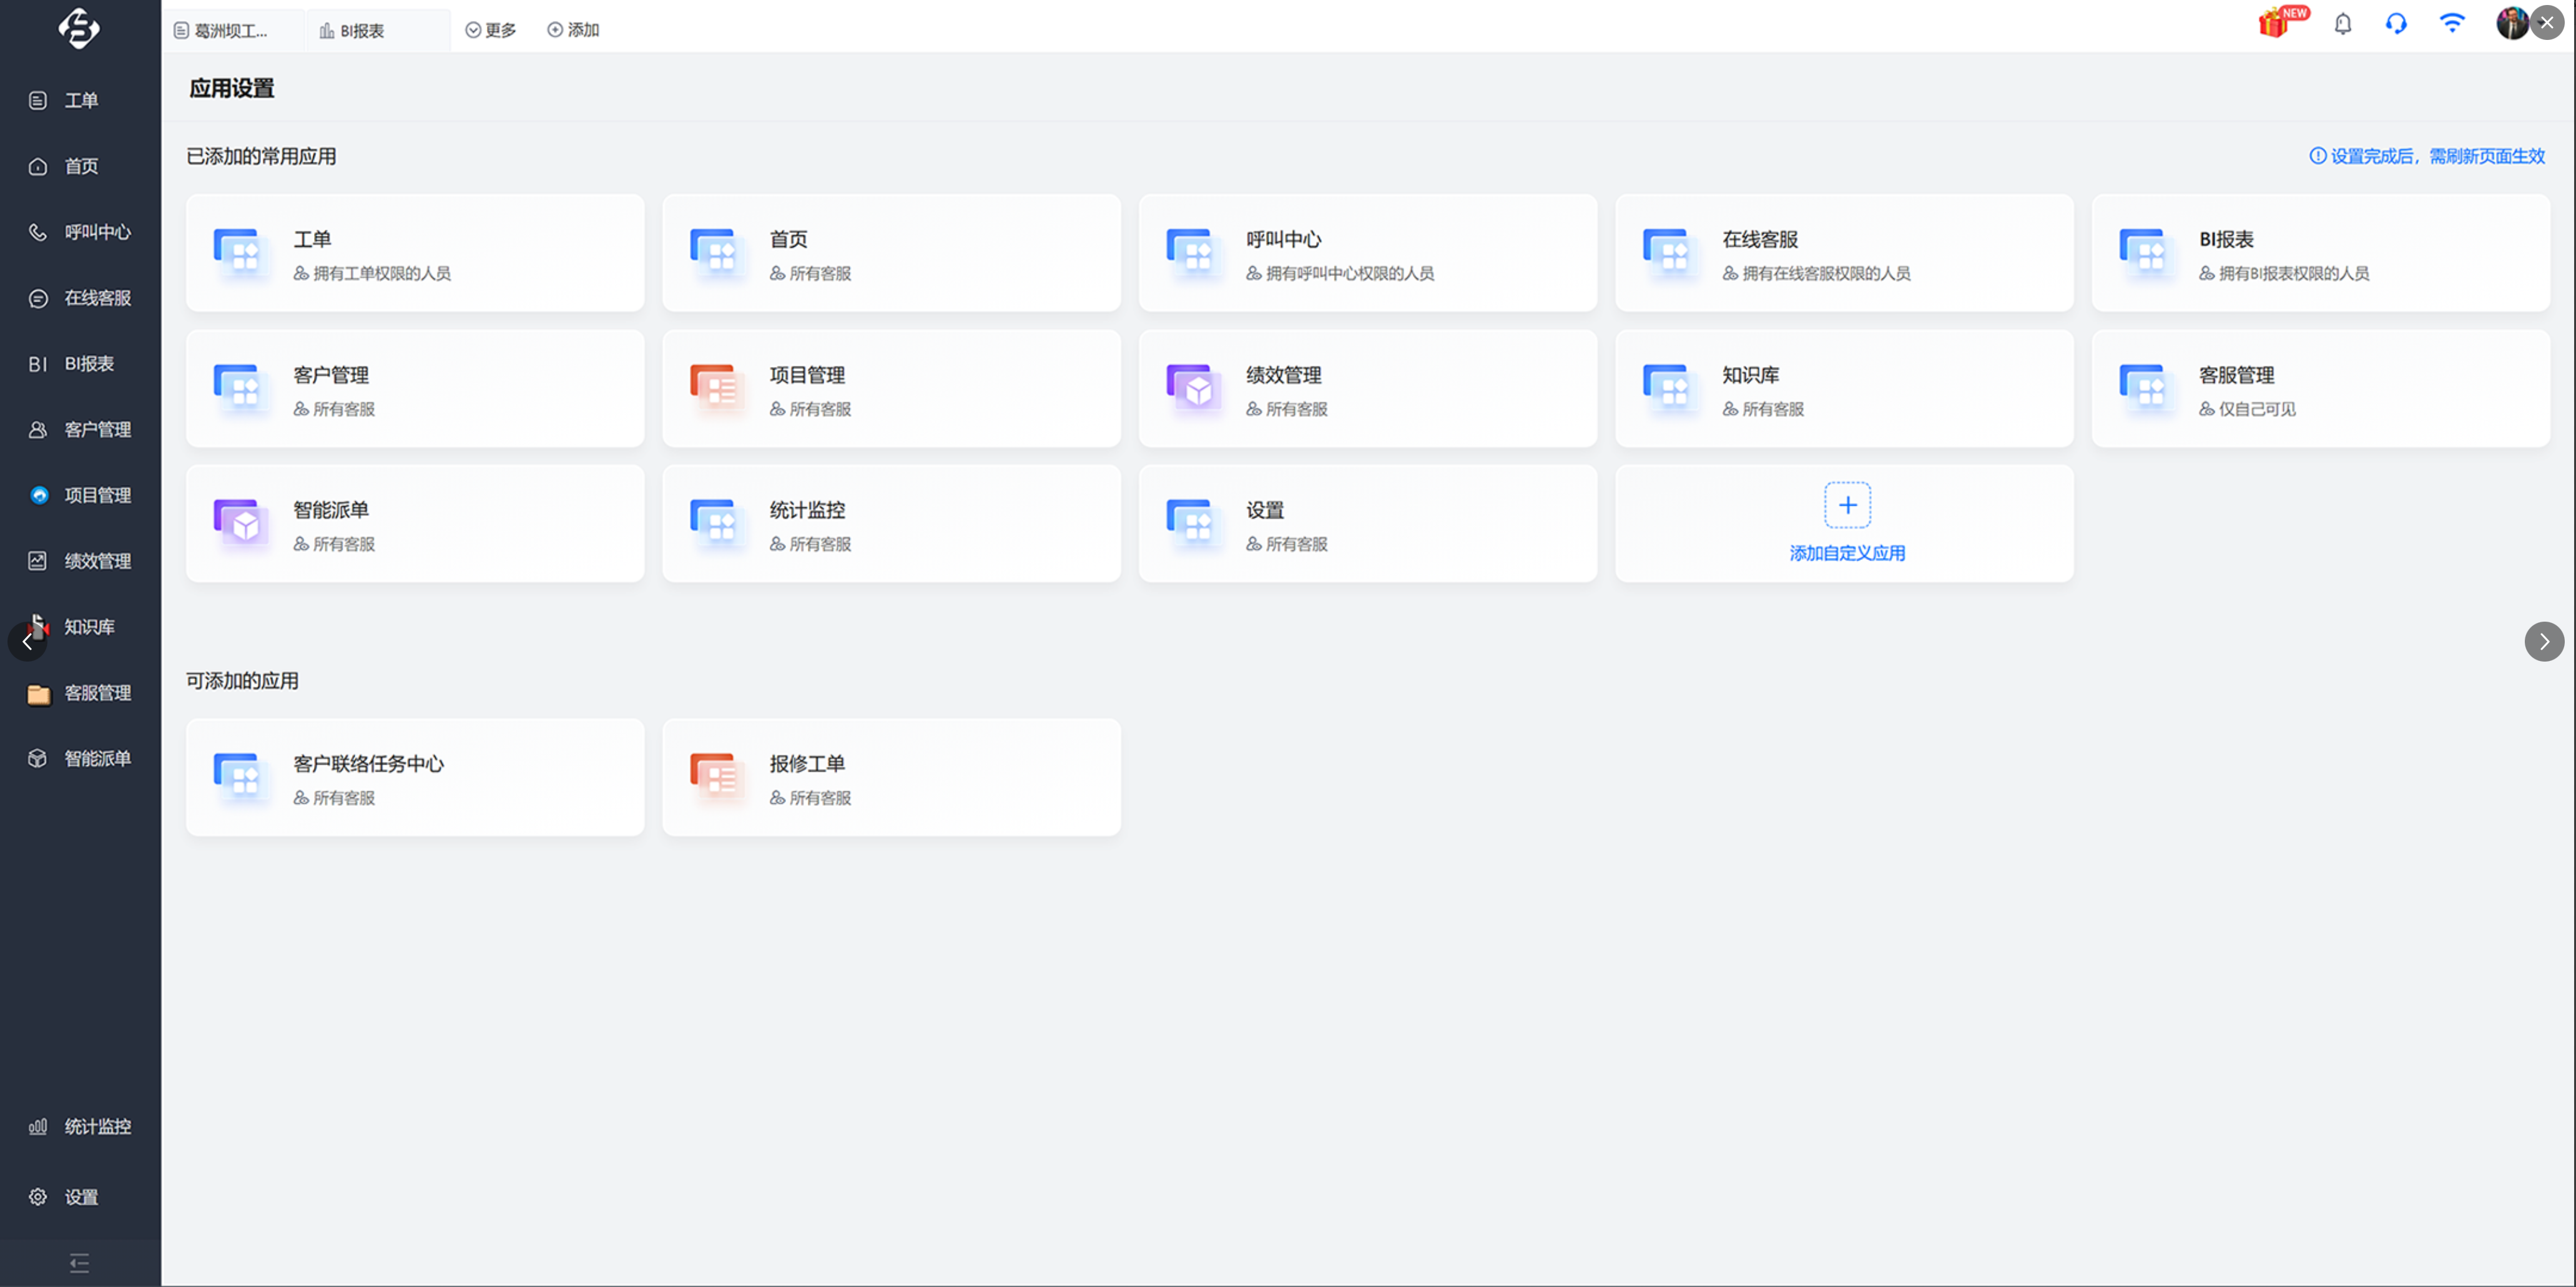
Task: Click 添加 to add a tab
Action: click(573, 30)
